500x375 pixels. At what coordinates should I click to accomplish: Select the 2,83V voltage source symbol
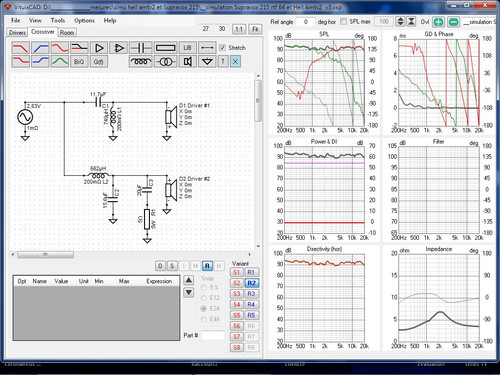[x=25, y=117]
